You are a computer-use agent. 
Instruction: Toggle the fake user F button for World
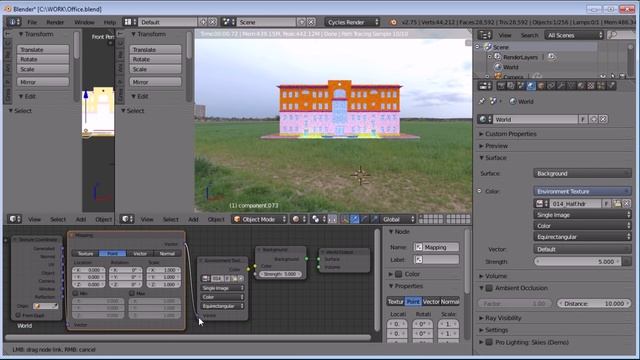pos(583,119)
